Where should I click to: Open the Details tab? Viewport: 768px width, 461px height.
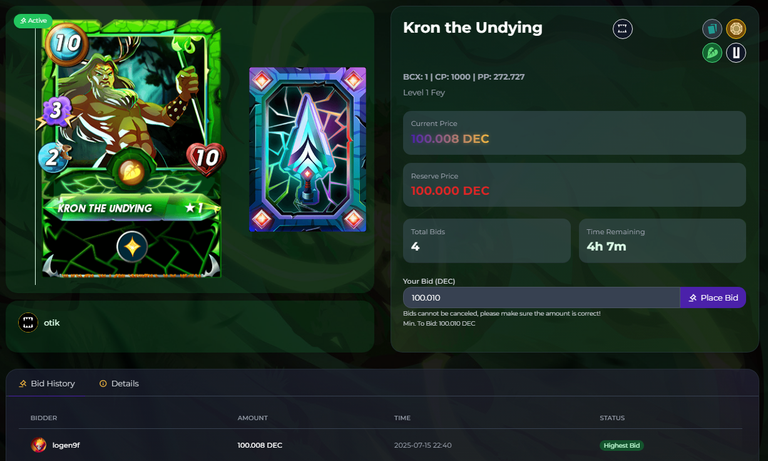(119, 384)
